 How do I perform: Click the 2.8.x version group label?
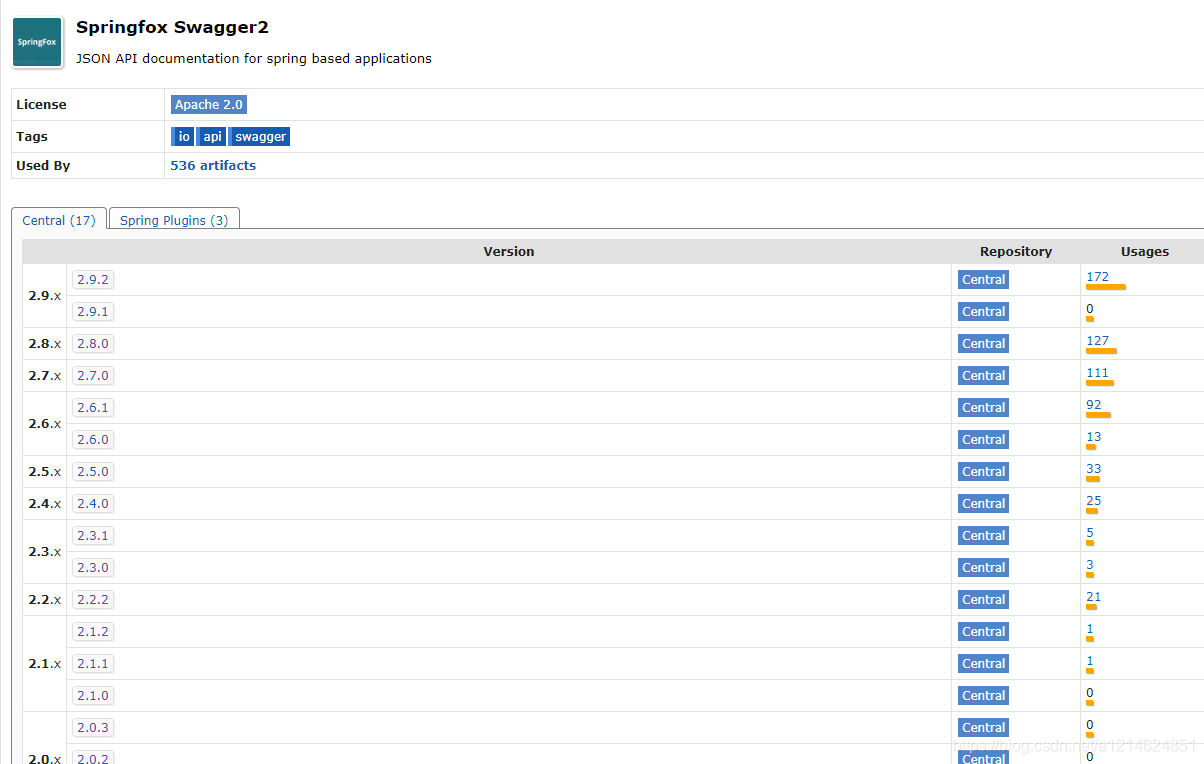(x=45, y=344)
